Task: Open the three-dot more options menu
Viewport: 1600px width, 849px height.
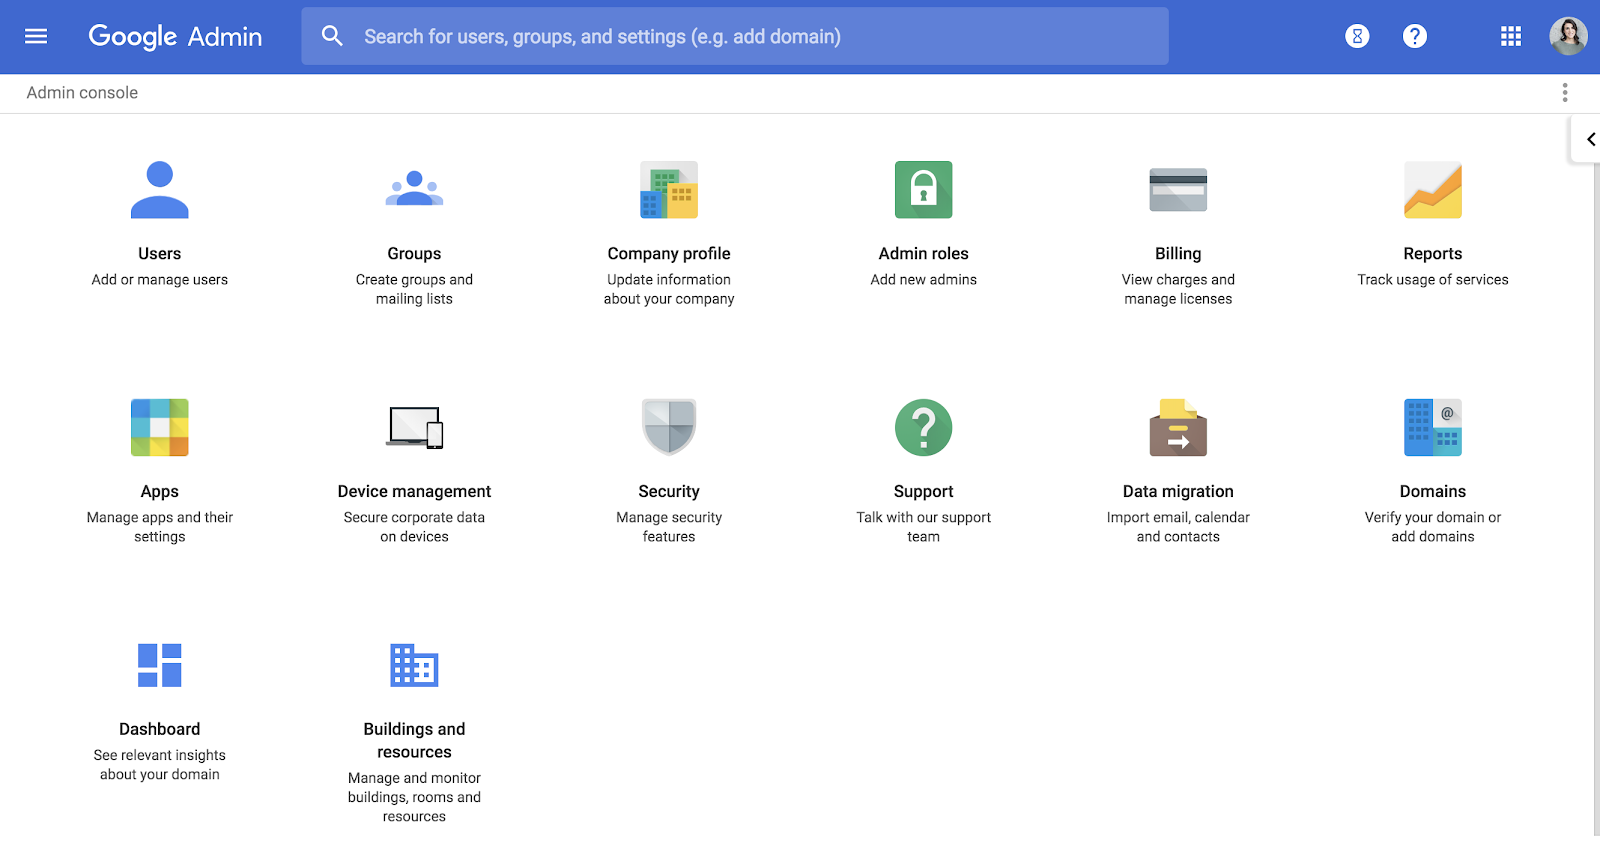Action: click(1565, 93)
